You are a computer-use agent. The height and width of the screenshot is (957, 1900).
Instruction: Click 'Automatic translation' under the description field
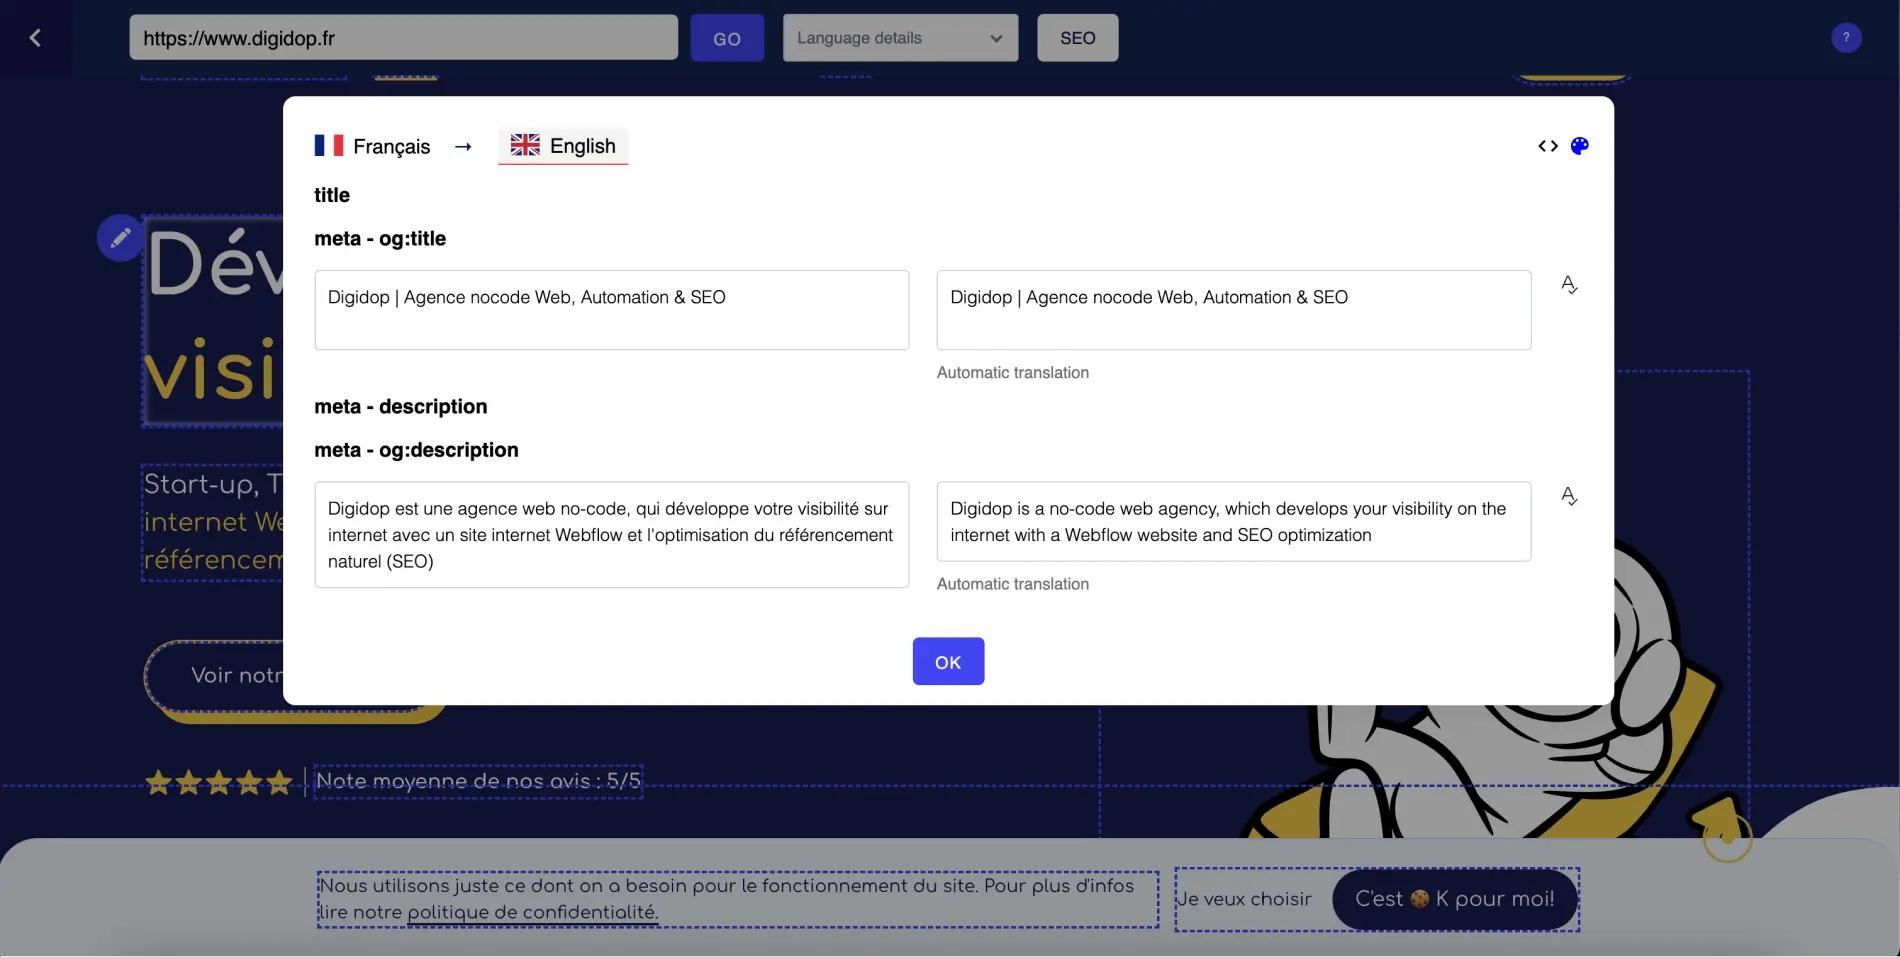pos(1013,584)
